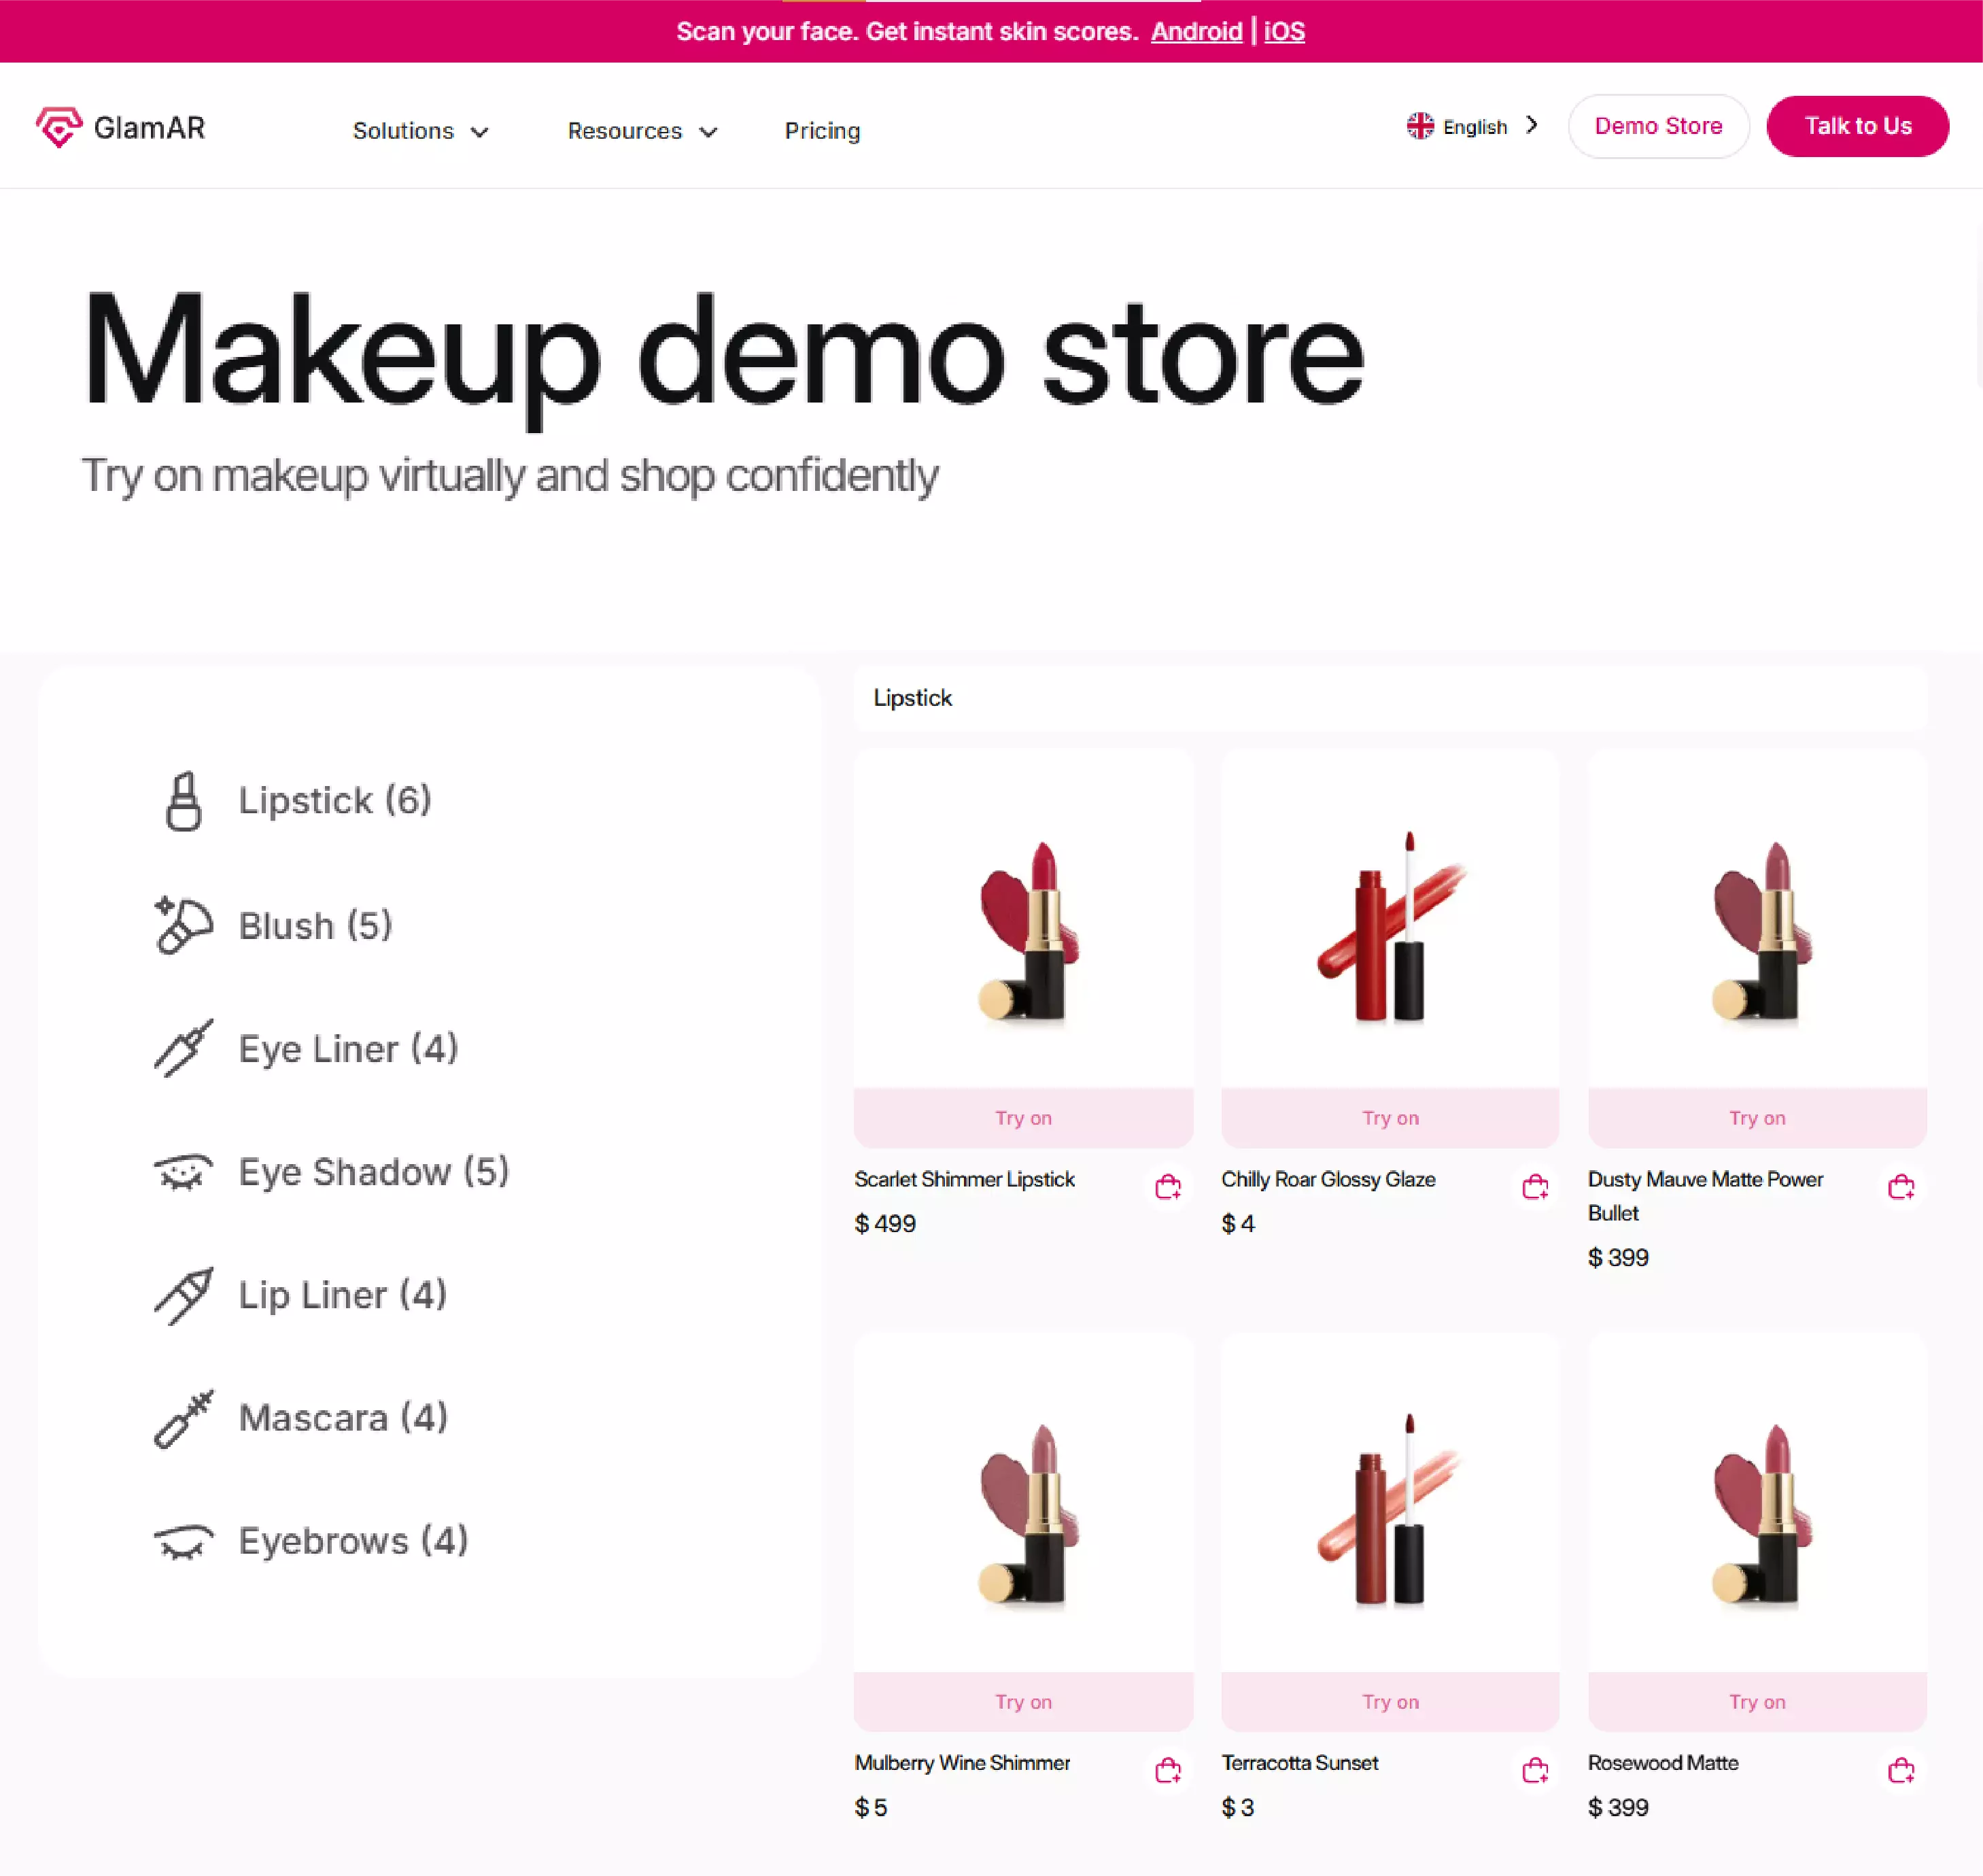Try on Terracotta Sunset lipstick
1983x1876 pixels.
tap(1389, 1701)
